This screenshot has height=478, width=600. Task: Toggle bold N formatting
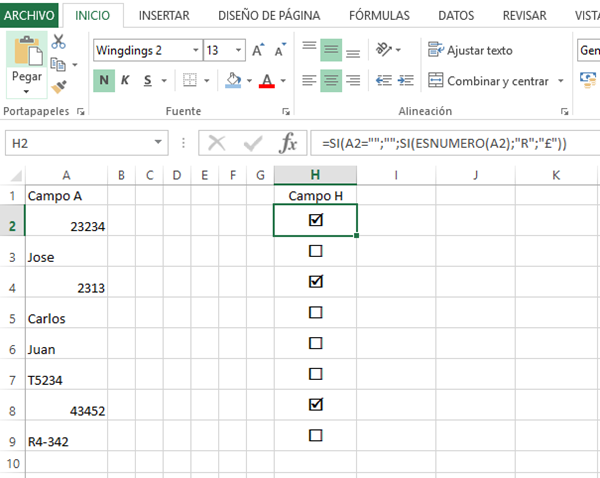(x=104, y=80)
